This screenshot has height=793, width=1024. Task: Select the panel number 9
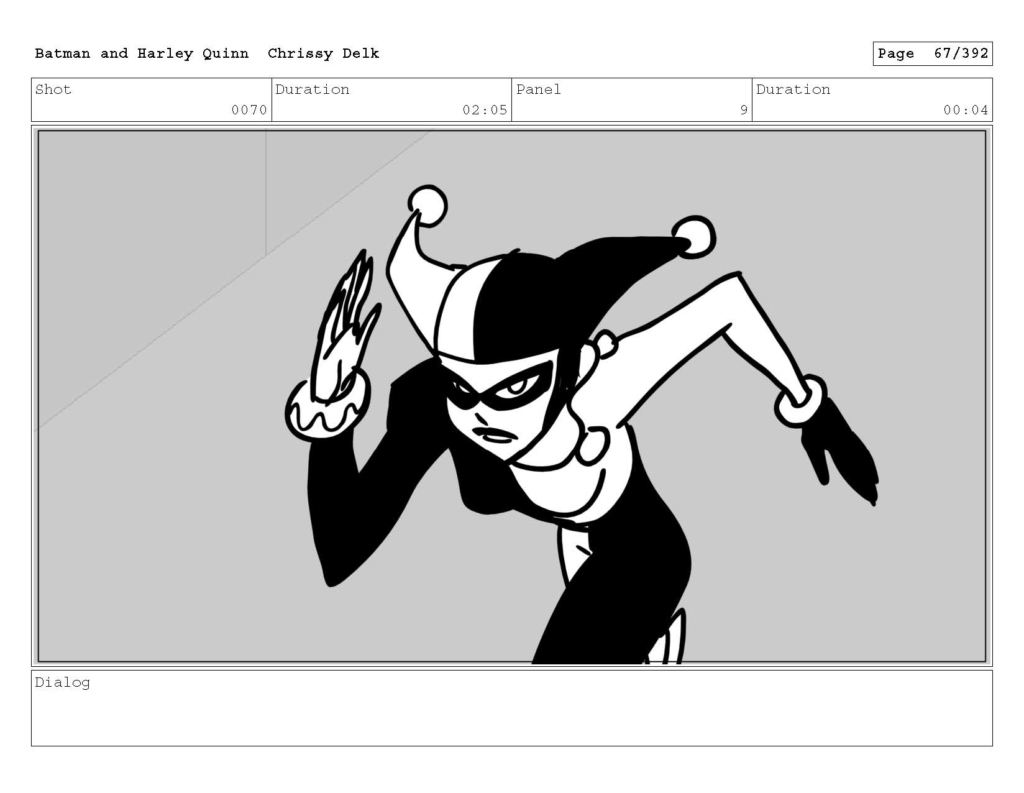pyautogui.click(x=743, y=110)
